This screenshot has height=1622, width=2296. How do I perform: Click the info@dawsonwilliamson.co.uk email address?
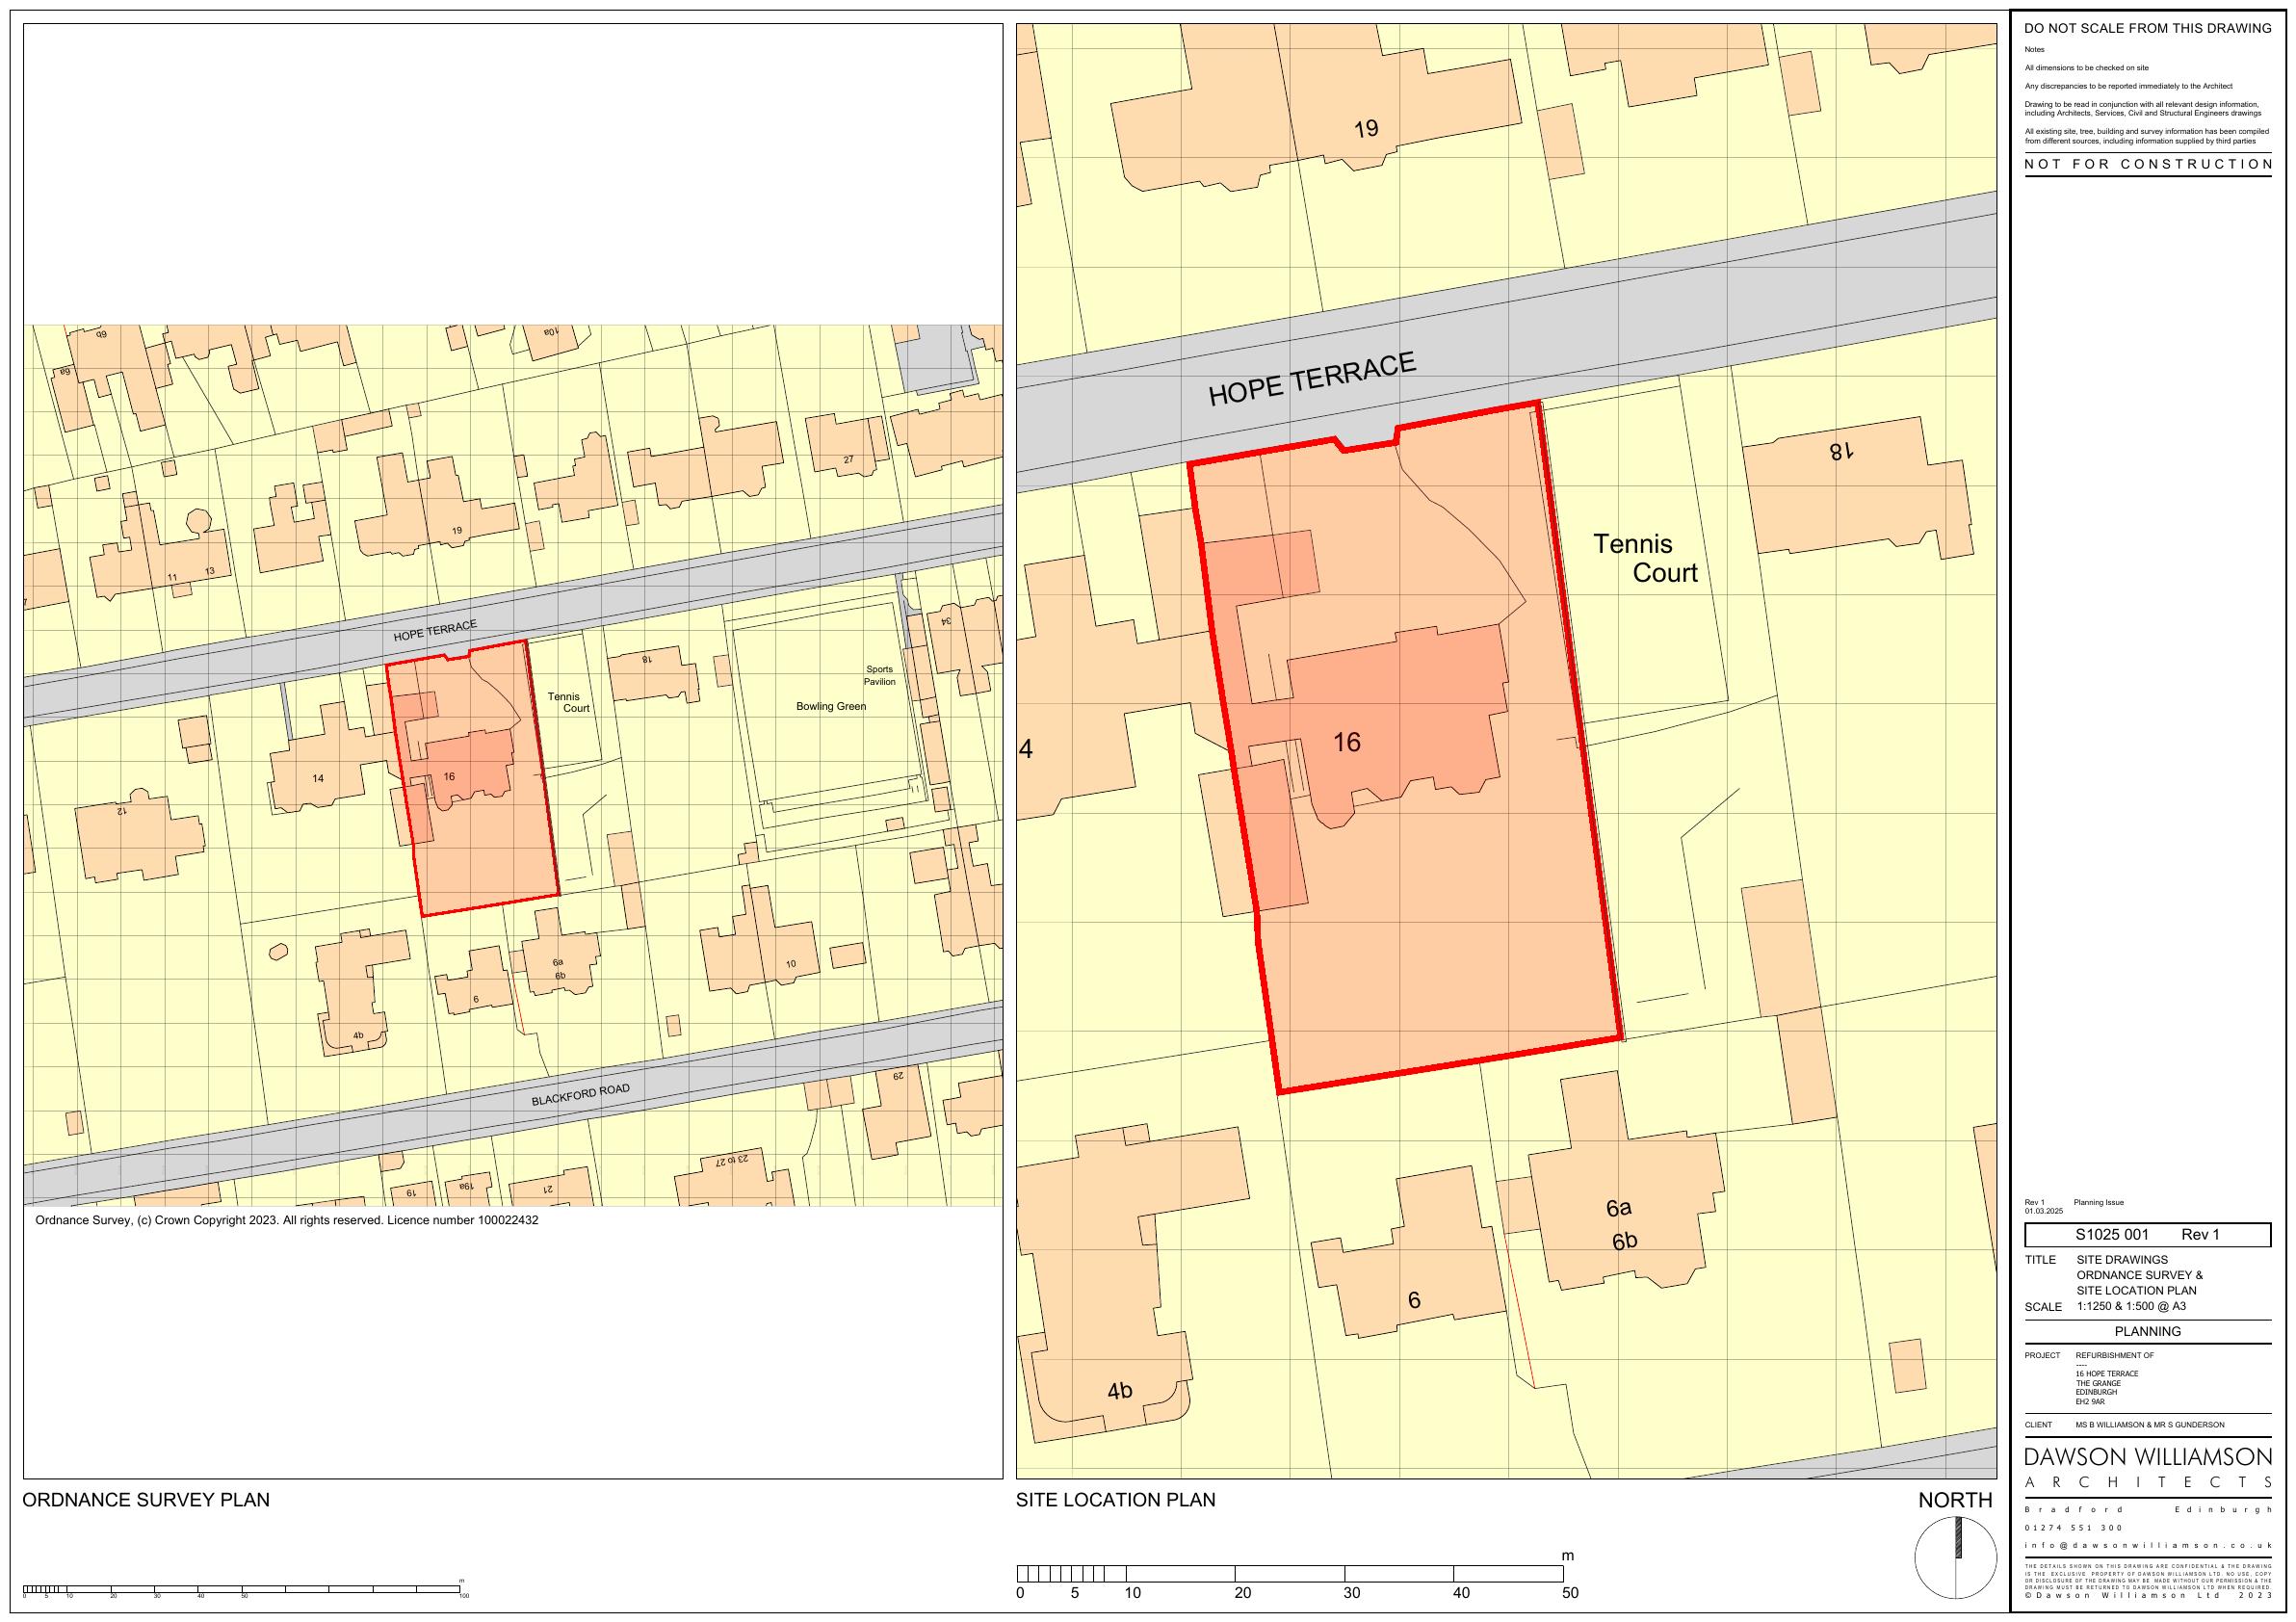[2147, 1545]
